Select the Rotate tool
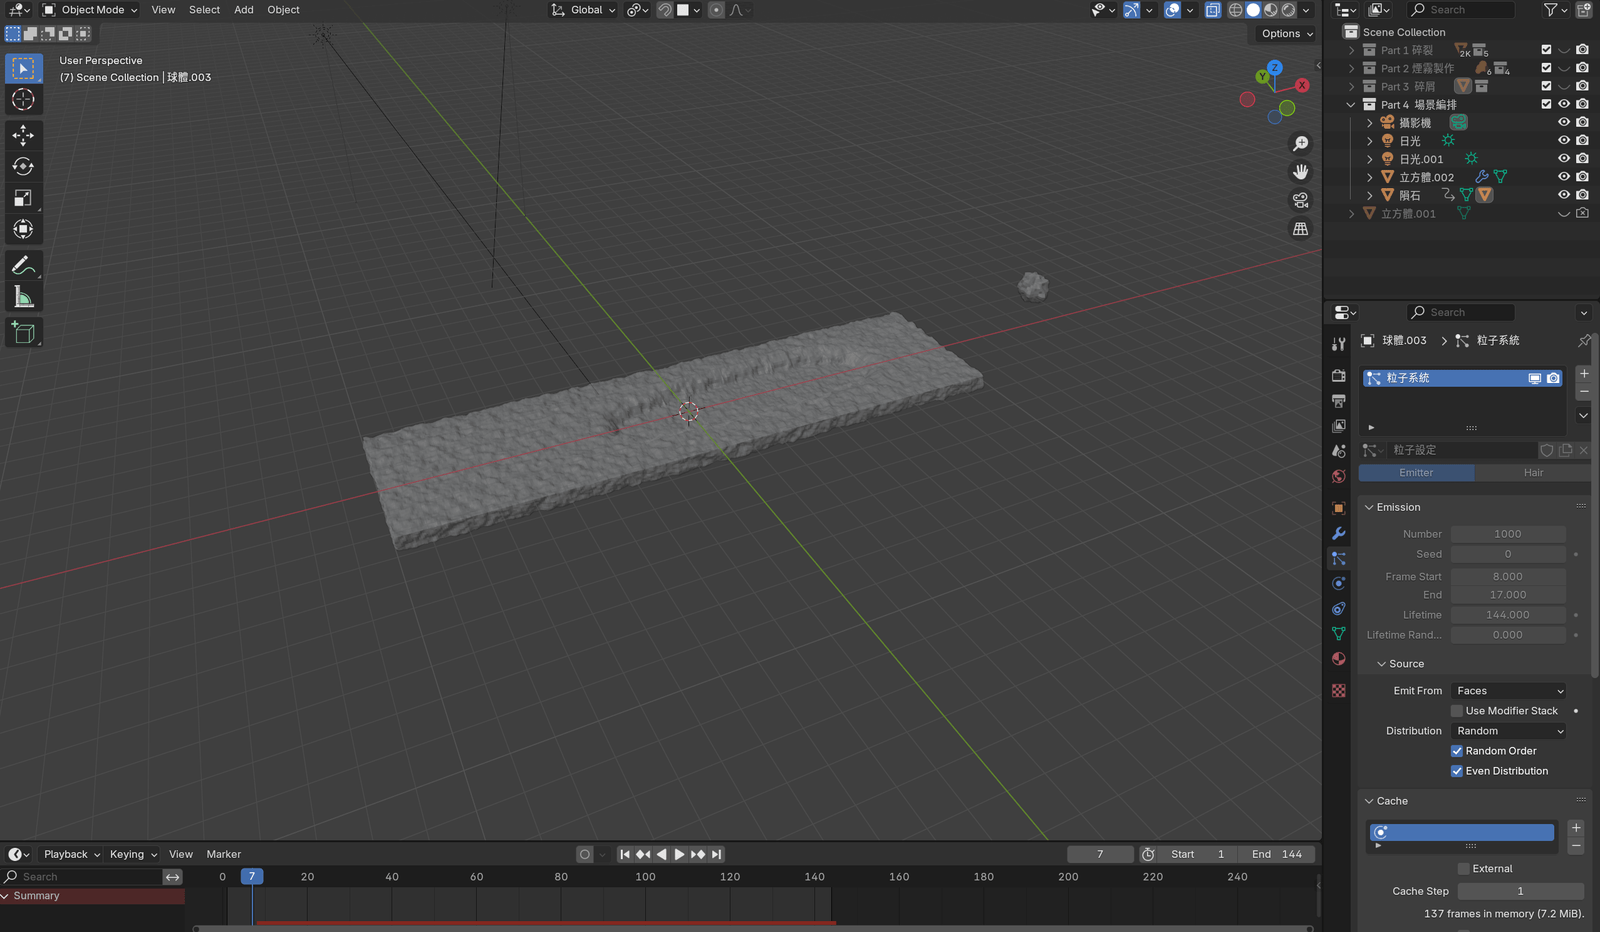1600x932 pixels. tap(23, 167)
